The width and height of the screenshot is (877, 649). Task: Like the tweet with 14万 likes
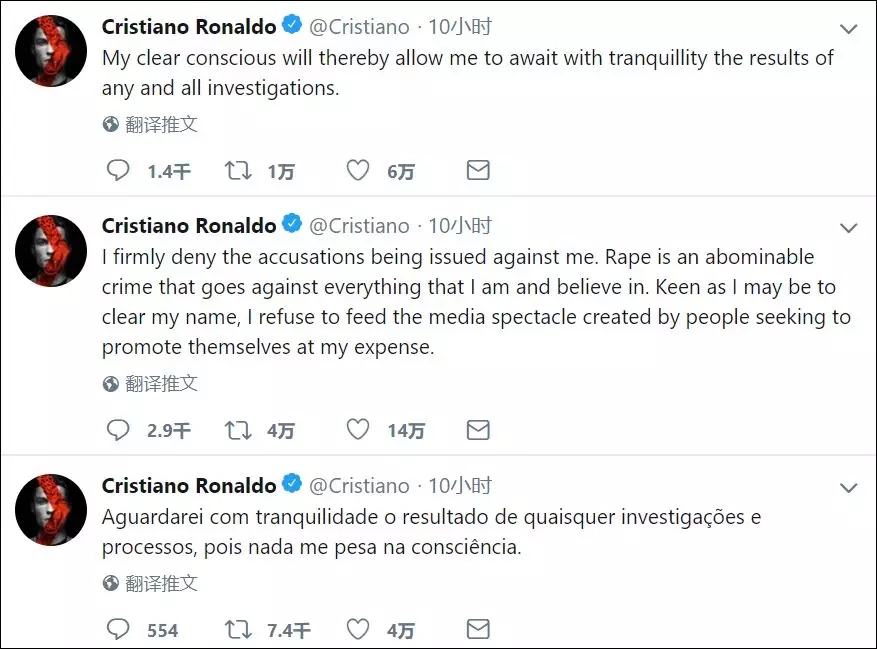pos(358,430)
